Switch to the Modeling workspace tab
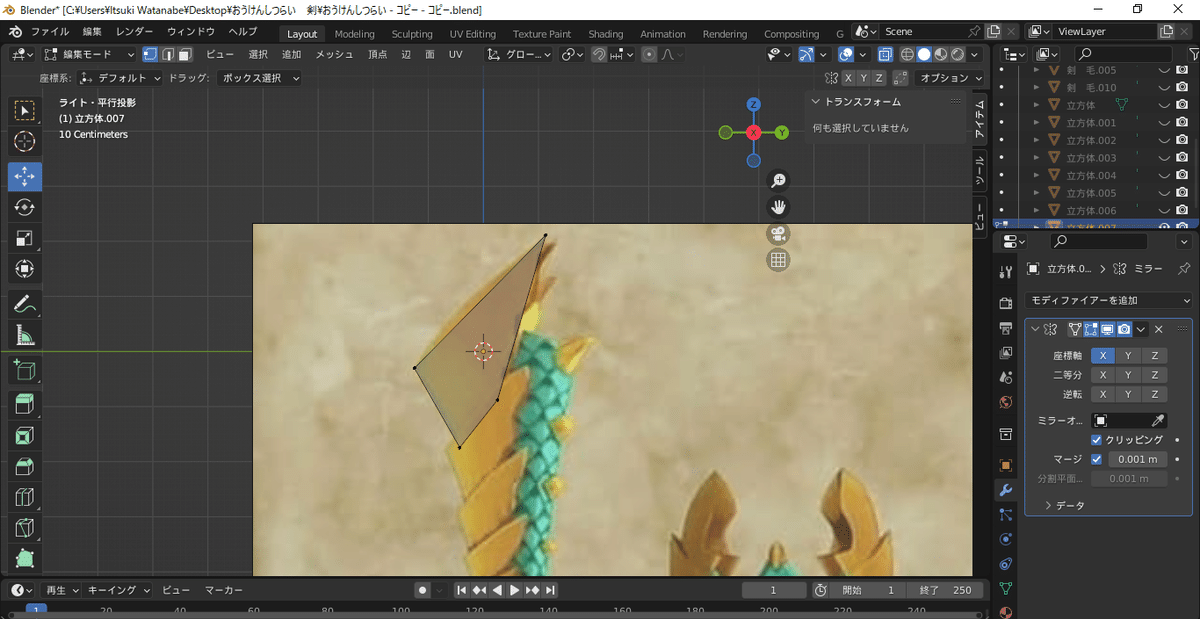The image size is (1200, 619). pyautogui.click(x=354, y=34)
